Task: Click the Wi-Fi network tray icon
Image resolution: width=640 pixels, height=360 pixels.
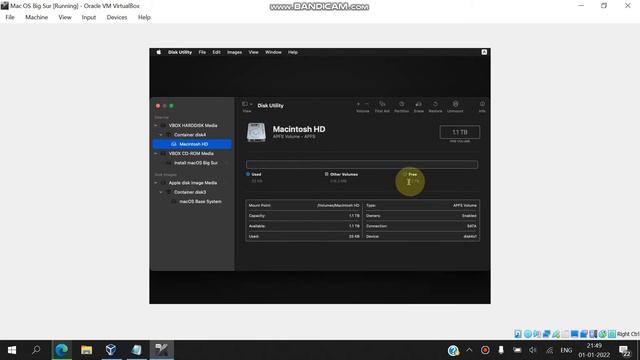Action: [x=549, y=350]
